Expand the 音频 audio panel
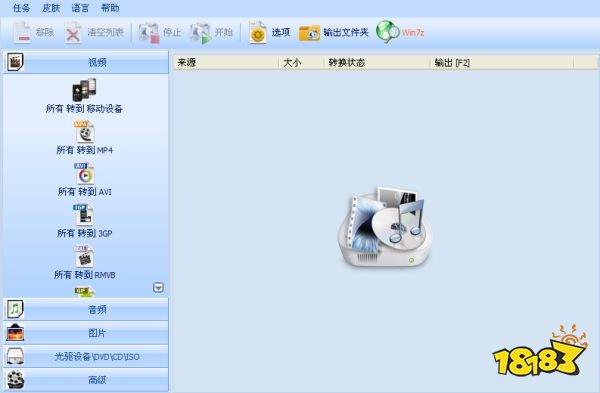This screenshot has width=600, height=393. 86,309
